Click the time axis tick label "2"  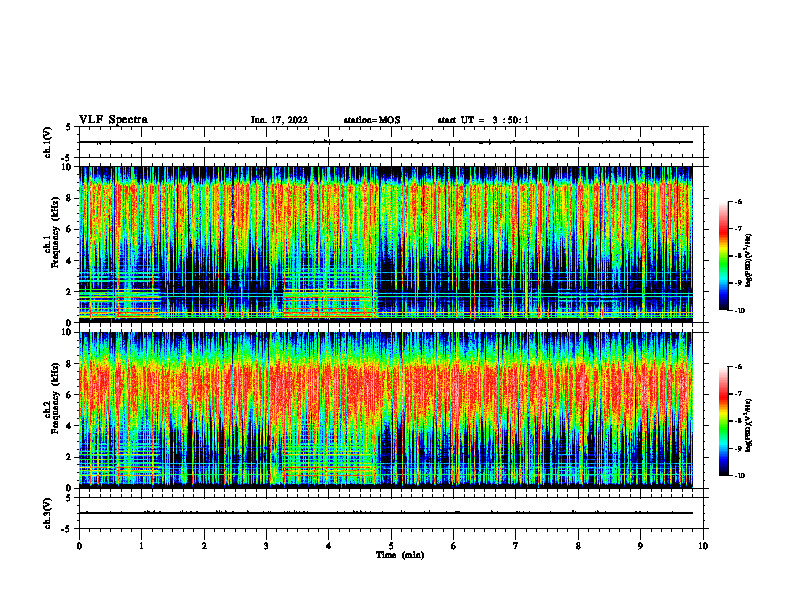(204, 546)
